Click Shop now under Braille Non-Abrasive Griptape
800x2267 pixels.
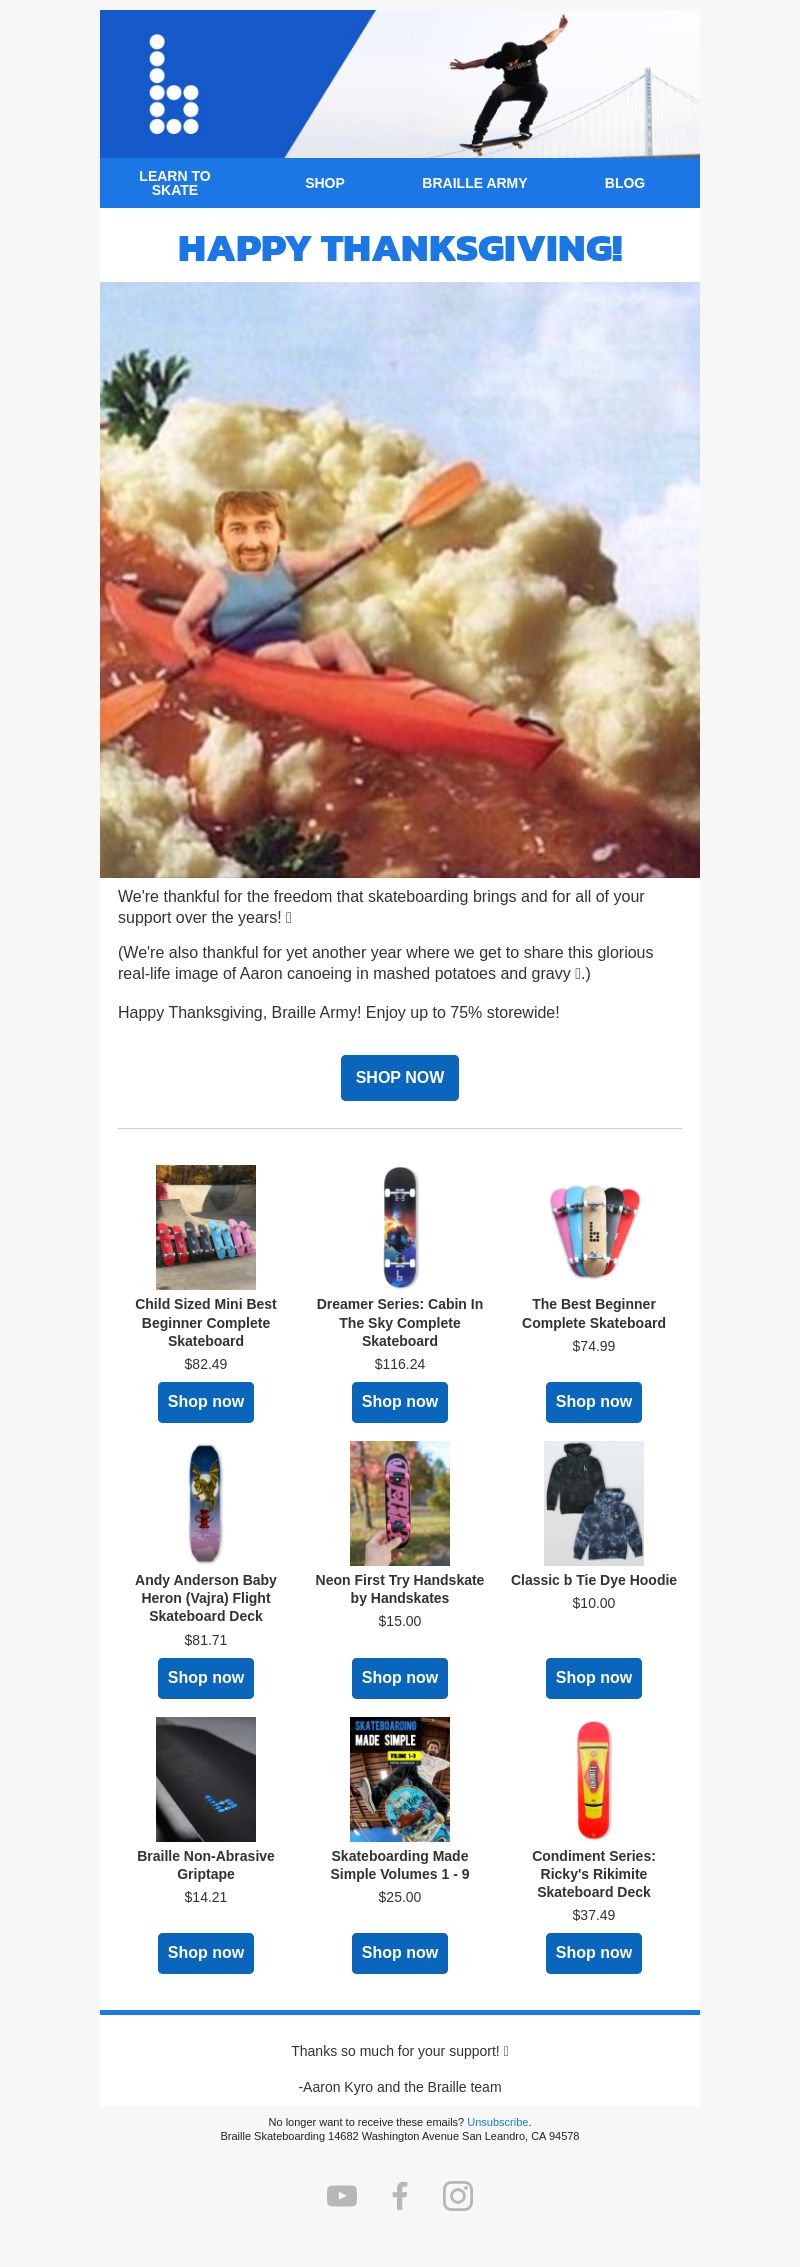[x=206, y=1953]
